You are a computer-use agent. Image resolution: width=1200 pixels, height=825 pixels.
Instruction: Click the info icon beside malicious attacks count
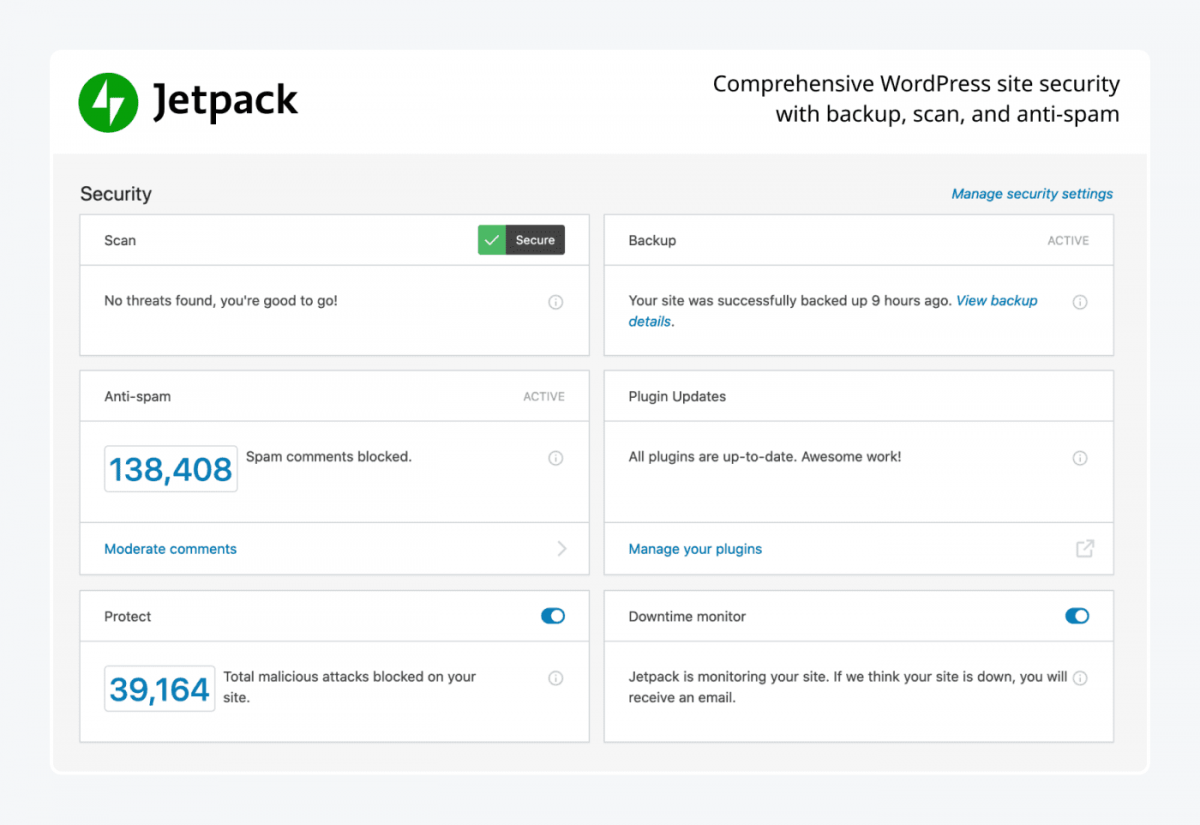pos(556,678)
